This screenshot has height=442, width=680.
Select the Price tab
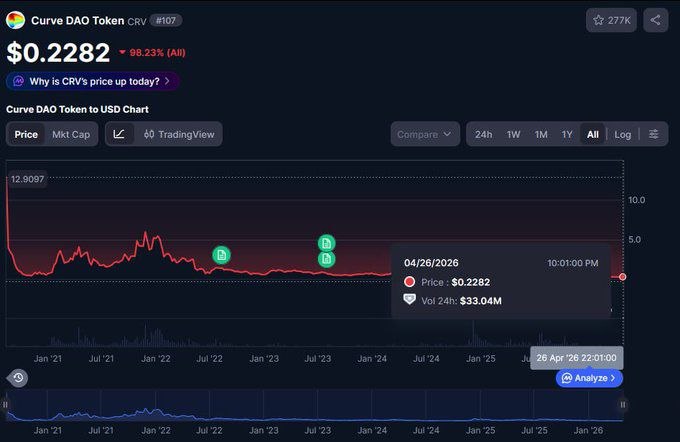[26, 134]
